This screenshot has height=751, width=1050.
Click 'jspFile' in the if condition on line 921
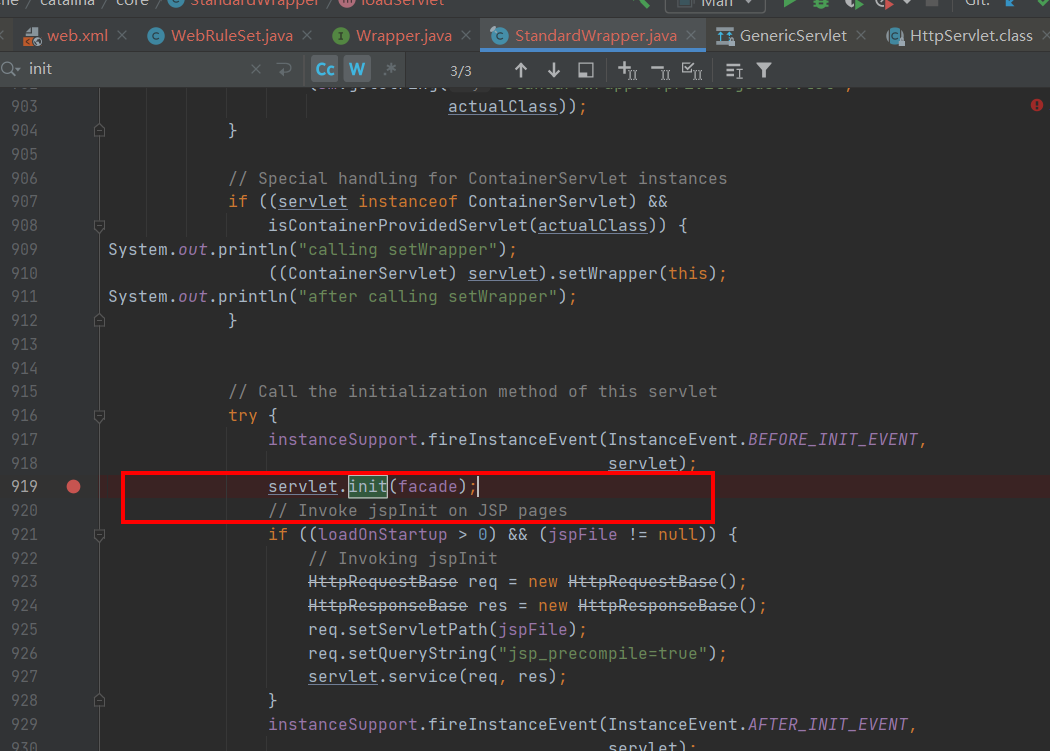click(582, 535)
